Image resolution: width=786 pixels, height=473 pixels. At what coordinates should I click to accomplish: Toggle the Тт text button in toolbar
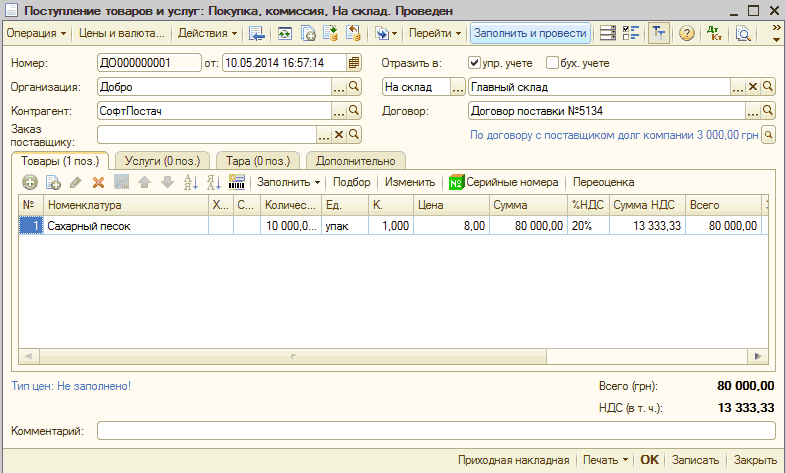click(x=659, y=34)
